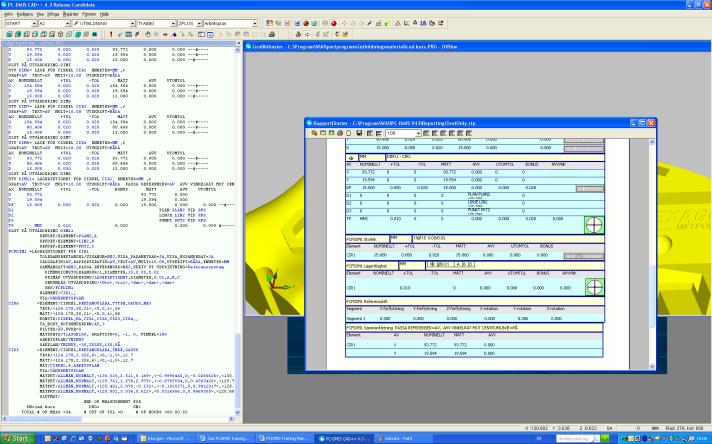Viewport: 712px width, 444px height.
Task: Open the Redigera menu
Action: (x=25, y=15)
